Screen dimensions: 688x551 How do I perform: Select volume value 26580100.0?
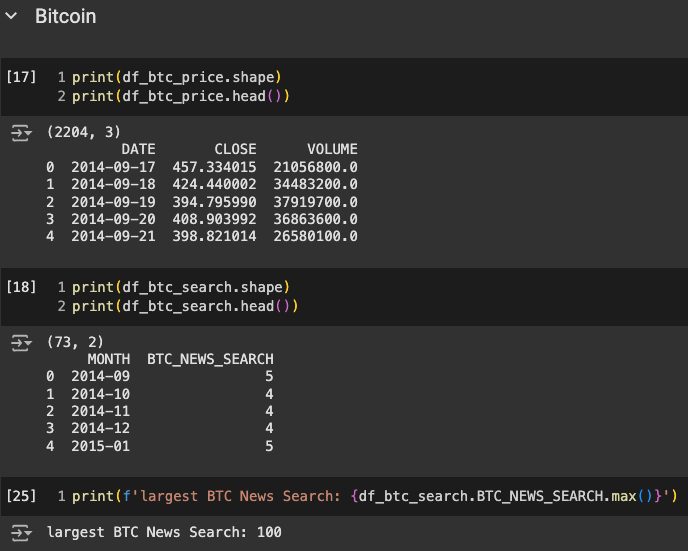[x=315, y=236]
